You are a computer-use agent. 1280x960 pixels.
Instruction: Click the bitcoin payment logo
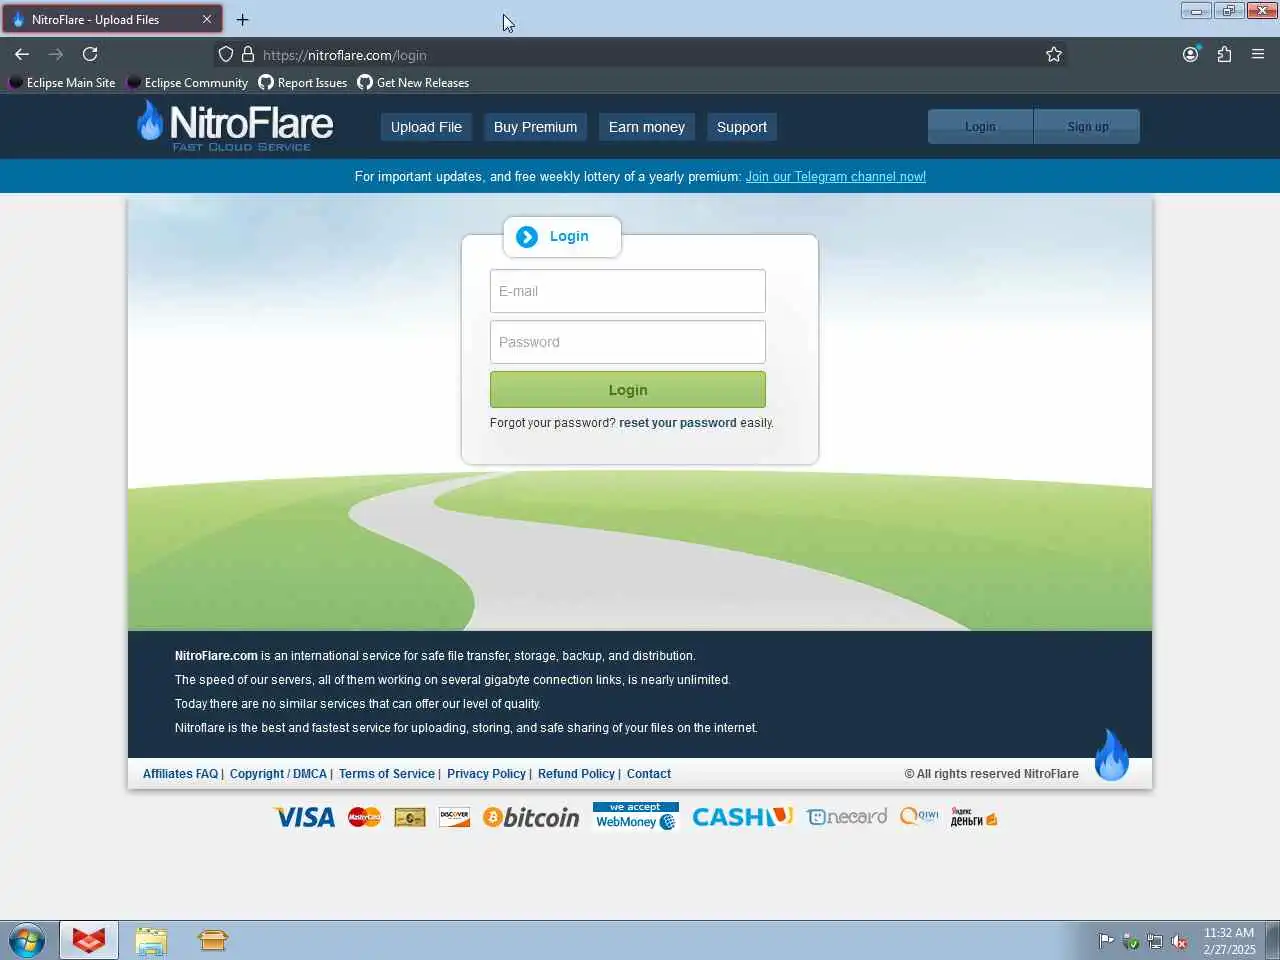(531, 817)
